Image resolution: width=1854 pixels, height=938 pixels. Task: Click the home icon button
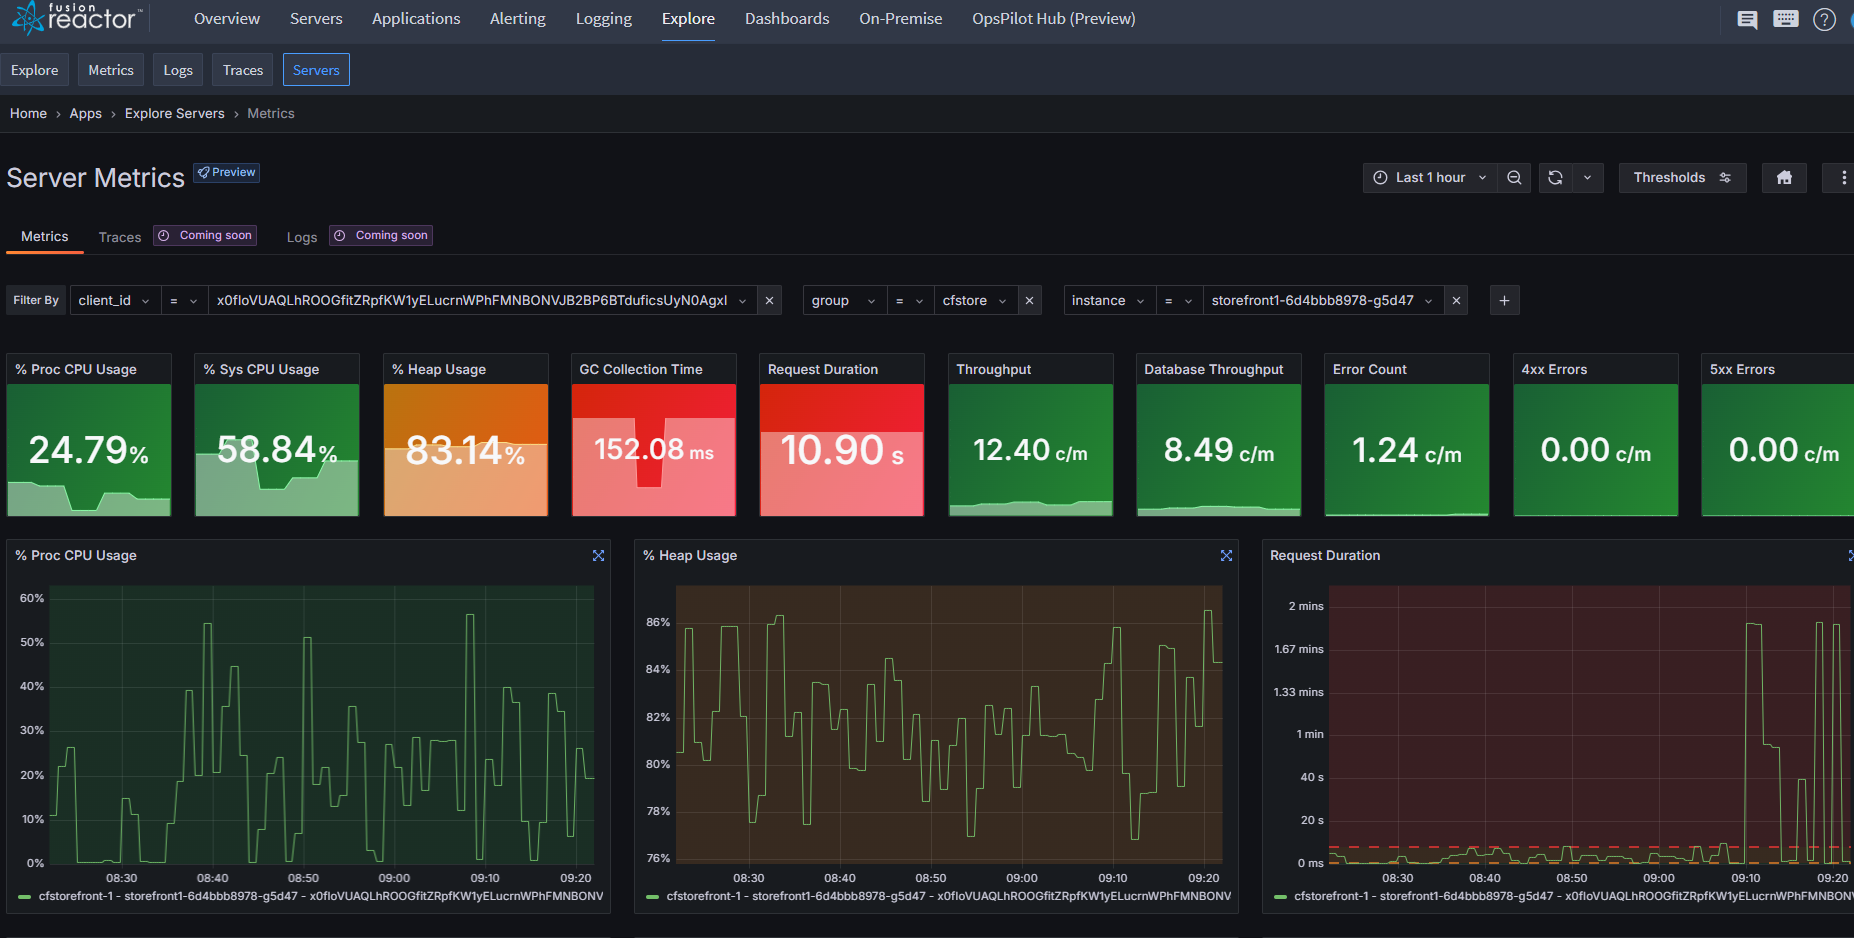click(1784, 178)
